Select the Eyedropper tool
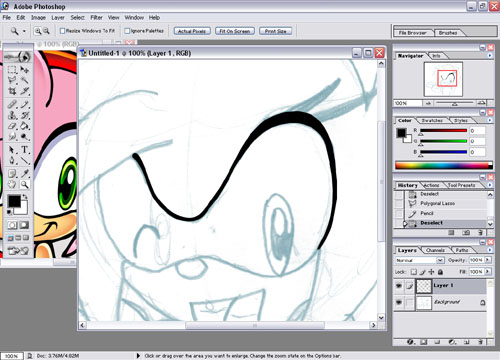This screenshot has width=500, height=360. tap(25, 173)
